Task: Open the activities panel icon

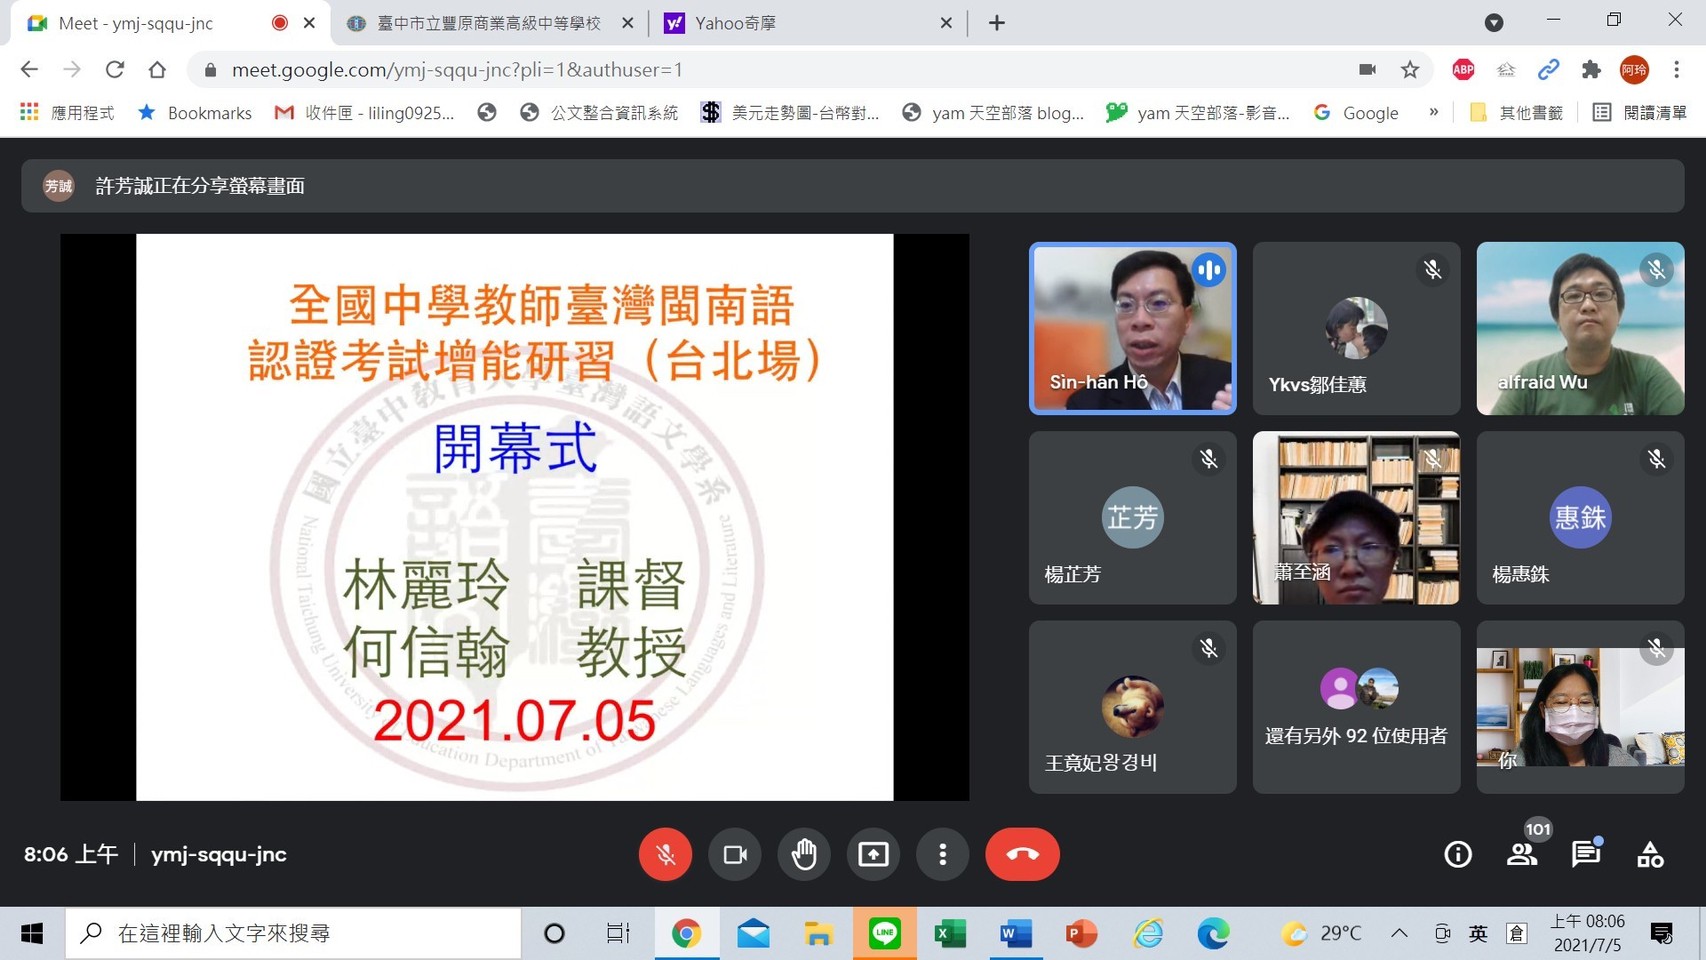Action: pyautogui.click(x=1650, y=854)
